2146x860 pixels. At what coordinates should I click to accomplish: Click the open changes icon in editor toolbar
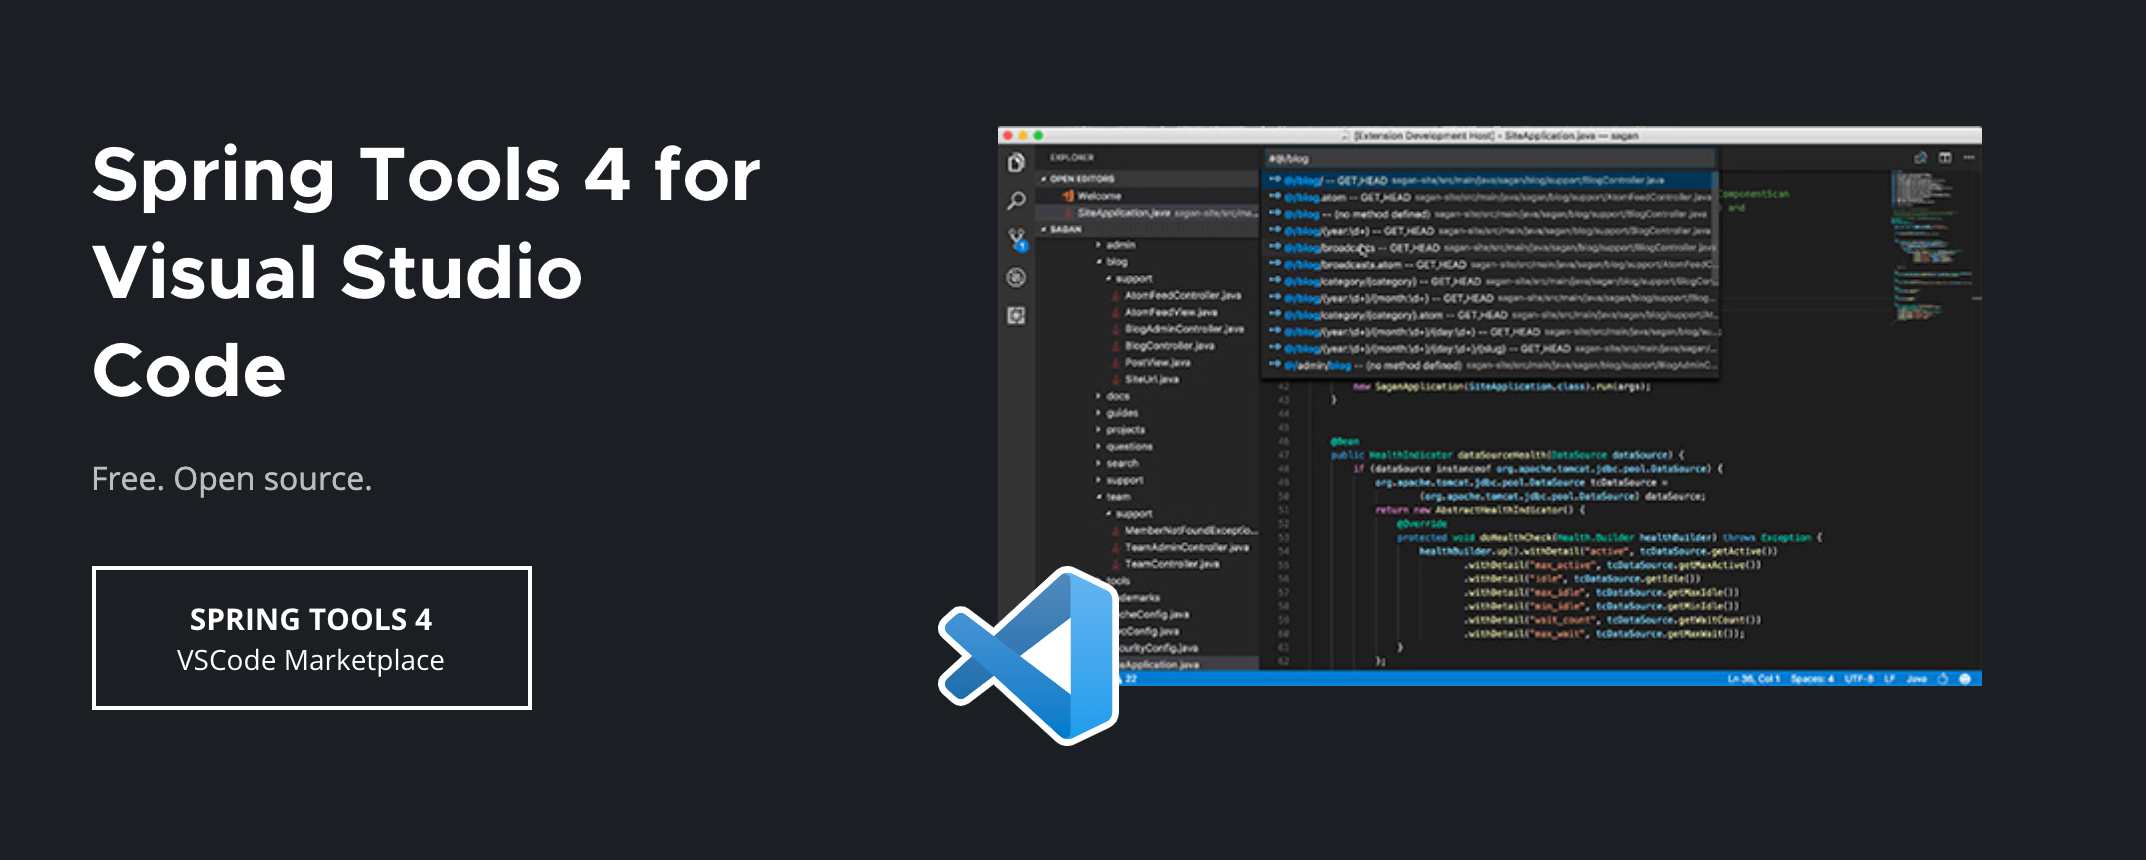point(1920,158)
